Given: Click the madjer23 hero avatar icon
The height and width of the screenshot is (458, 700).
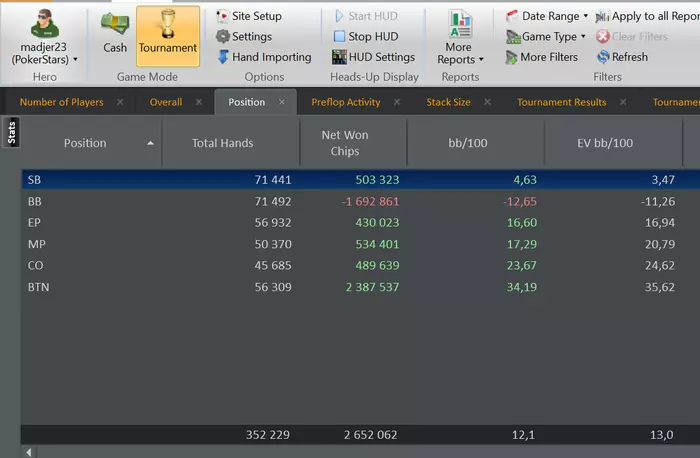Looking at the screenshot, I should (45, 23).
